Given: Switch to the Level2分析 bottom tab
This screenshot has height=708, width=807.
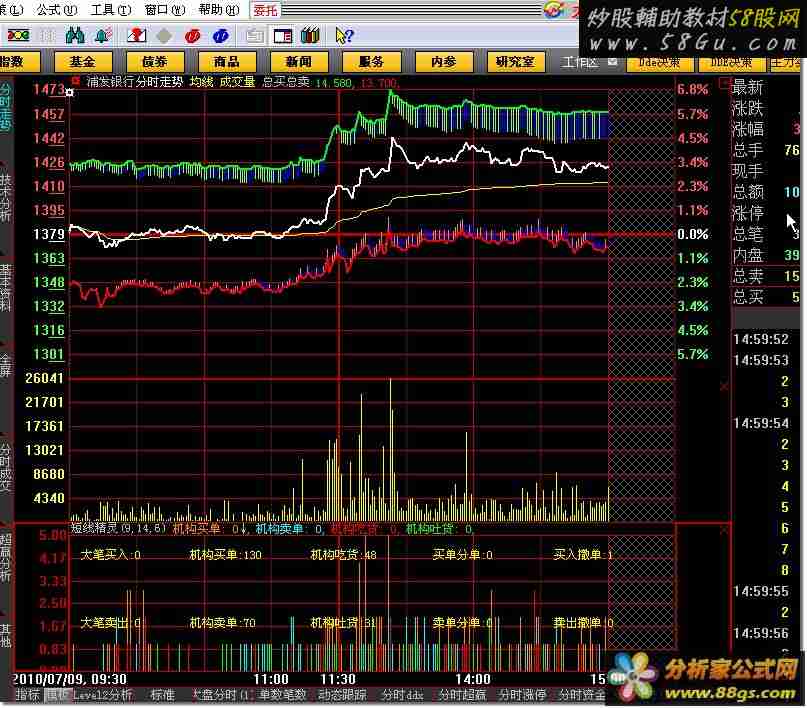Looking at the screenshot, I should (x=102, y=695).
